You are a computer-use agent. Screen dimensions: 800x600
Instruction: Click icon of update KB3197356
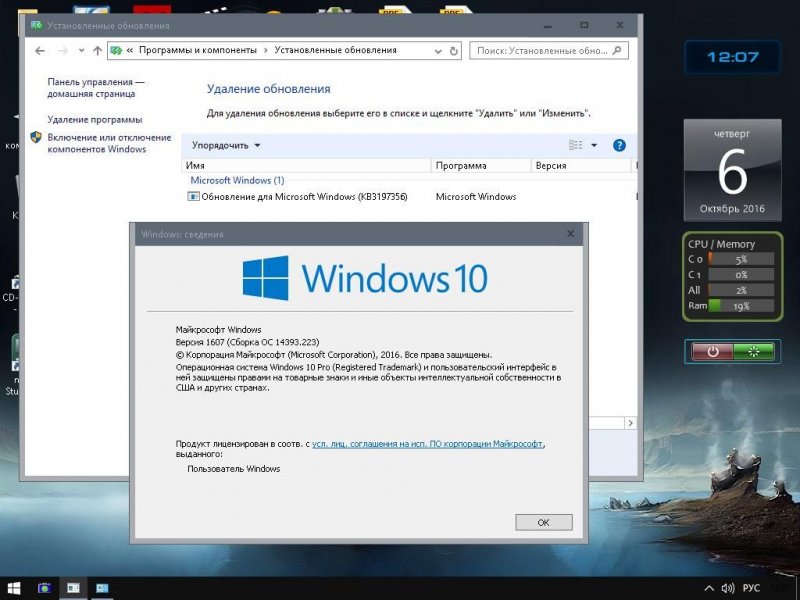tap(193, 196)
